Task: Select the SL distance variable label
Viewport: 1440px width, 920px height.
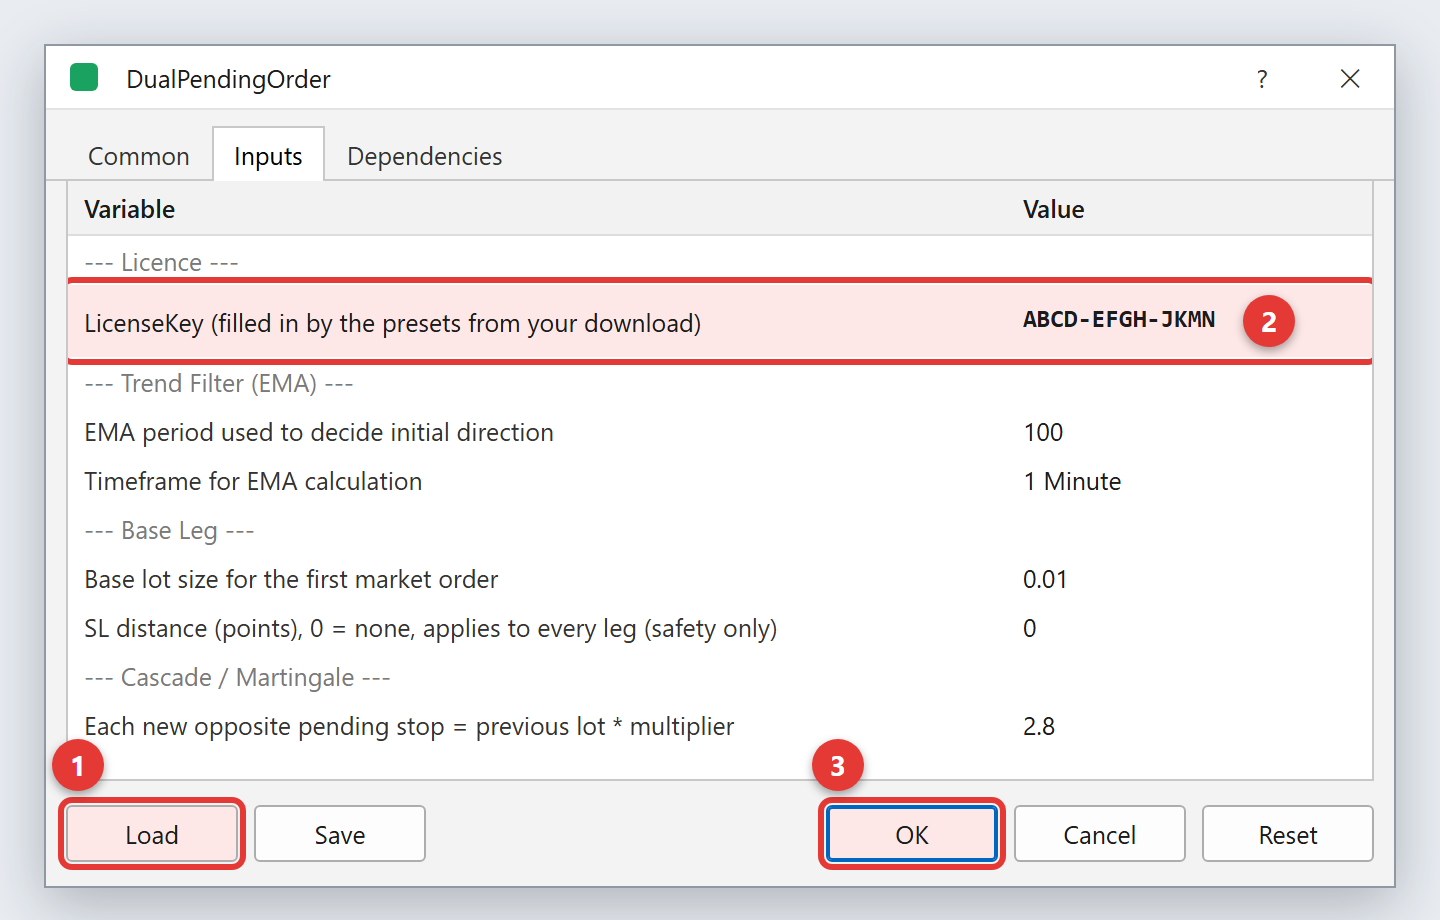Action: [431, 628]
